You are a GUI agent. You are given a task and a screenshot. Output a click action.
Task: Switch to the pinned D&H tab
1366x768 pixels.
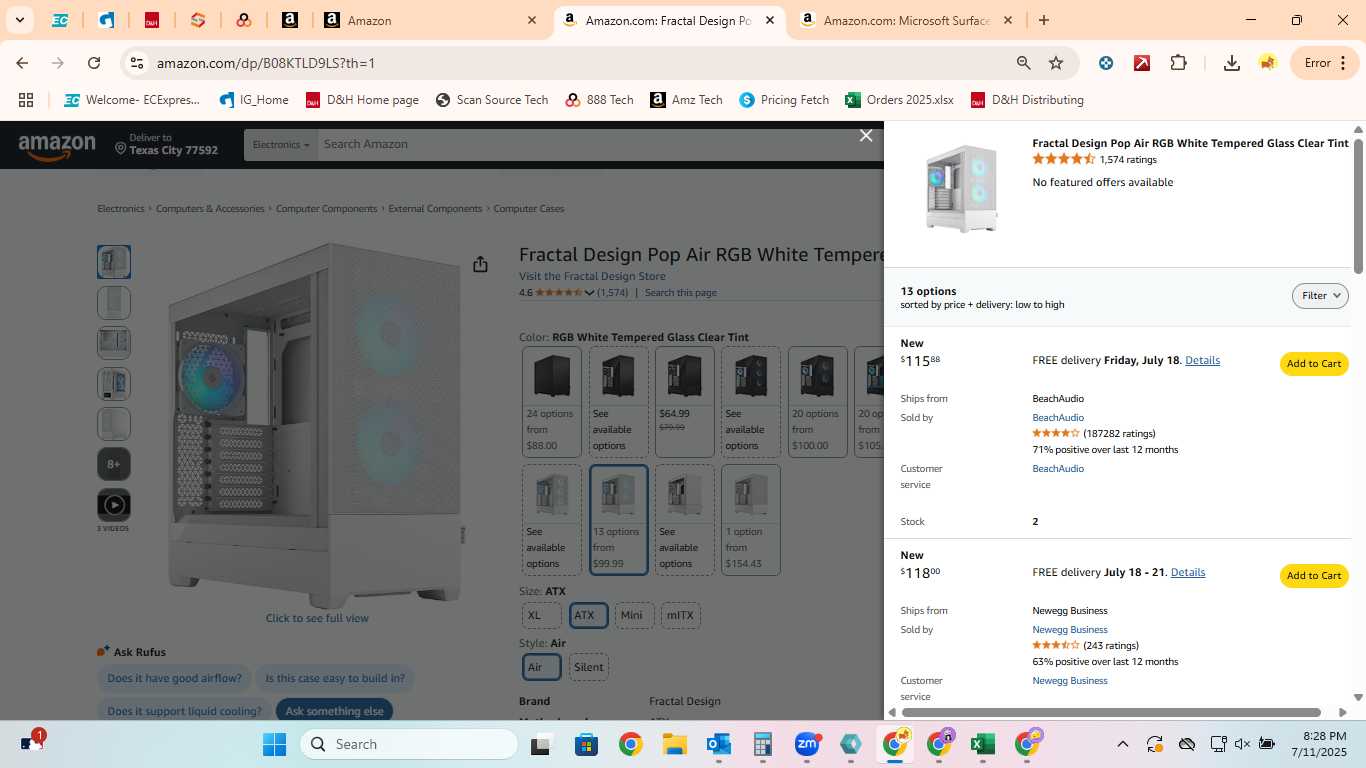[152, 20]
